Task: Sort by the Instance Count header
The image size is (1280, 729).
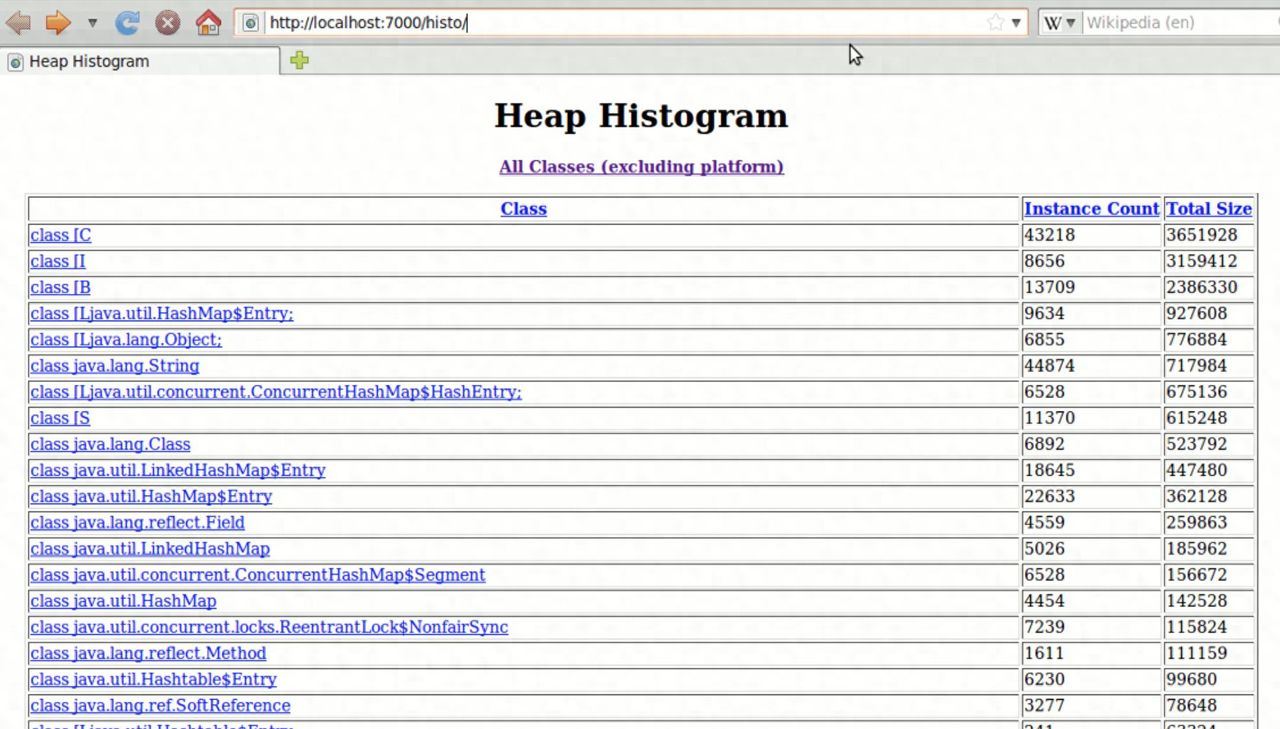Action: pos(1091,209)
